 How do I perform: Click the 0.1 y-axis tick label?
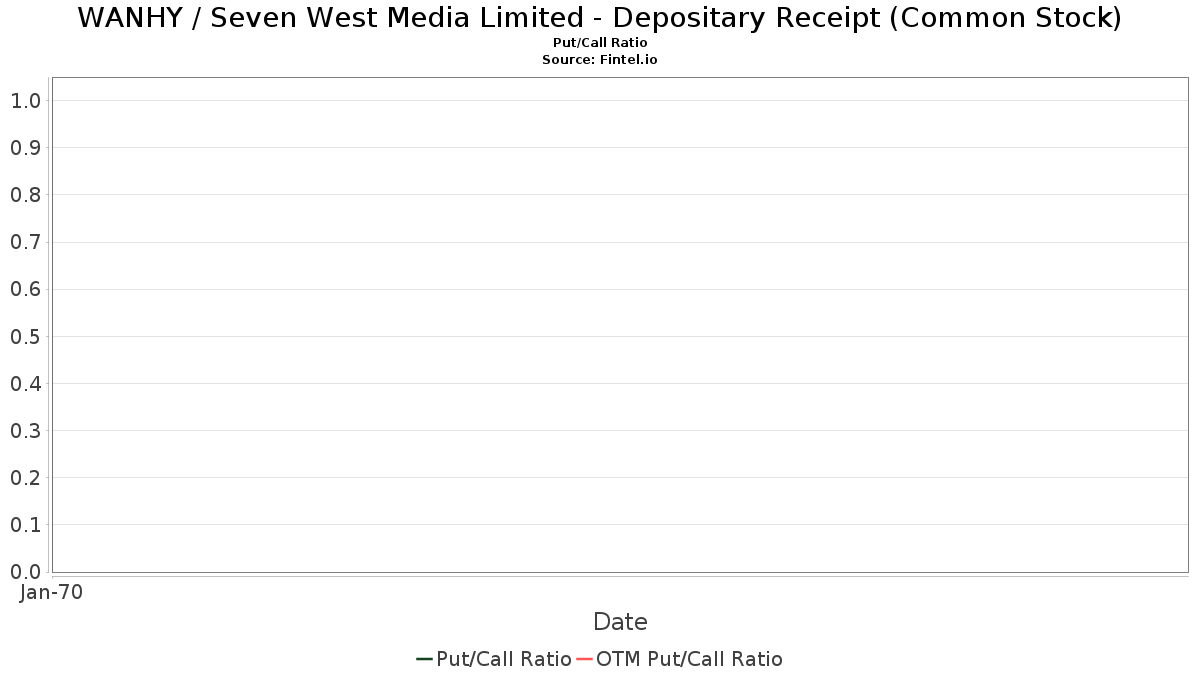click(x=25, y=525)
